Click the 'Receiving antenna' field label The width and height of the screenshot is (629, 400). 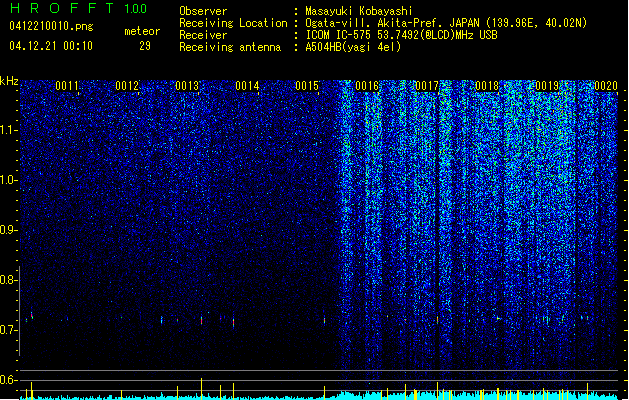230,47
